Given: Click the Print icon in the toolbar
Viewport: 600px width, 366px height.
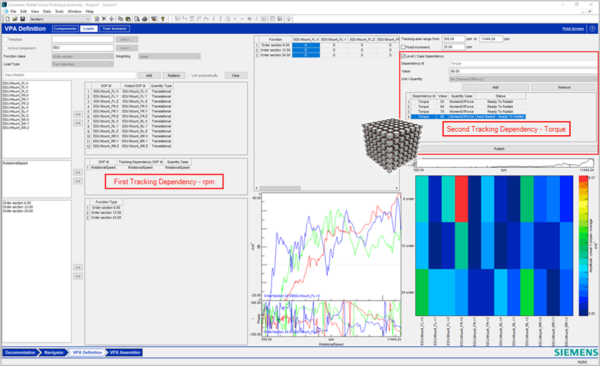Looking at the screenshot, I should click(x=145, y=19).
